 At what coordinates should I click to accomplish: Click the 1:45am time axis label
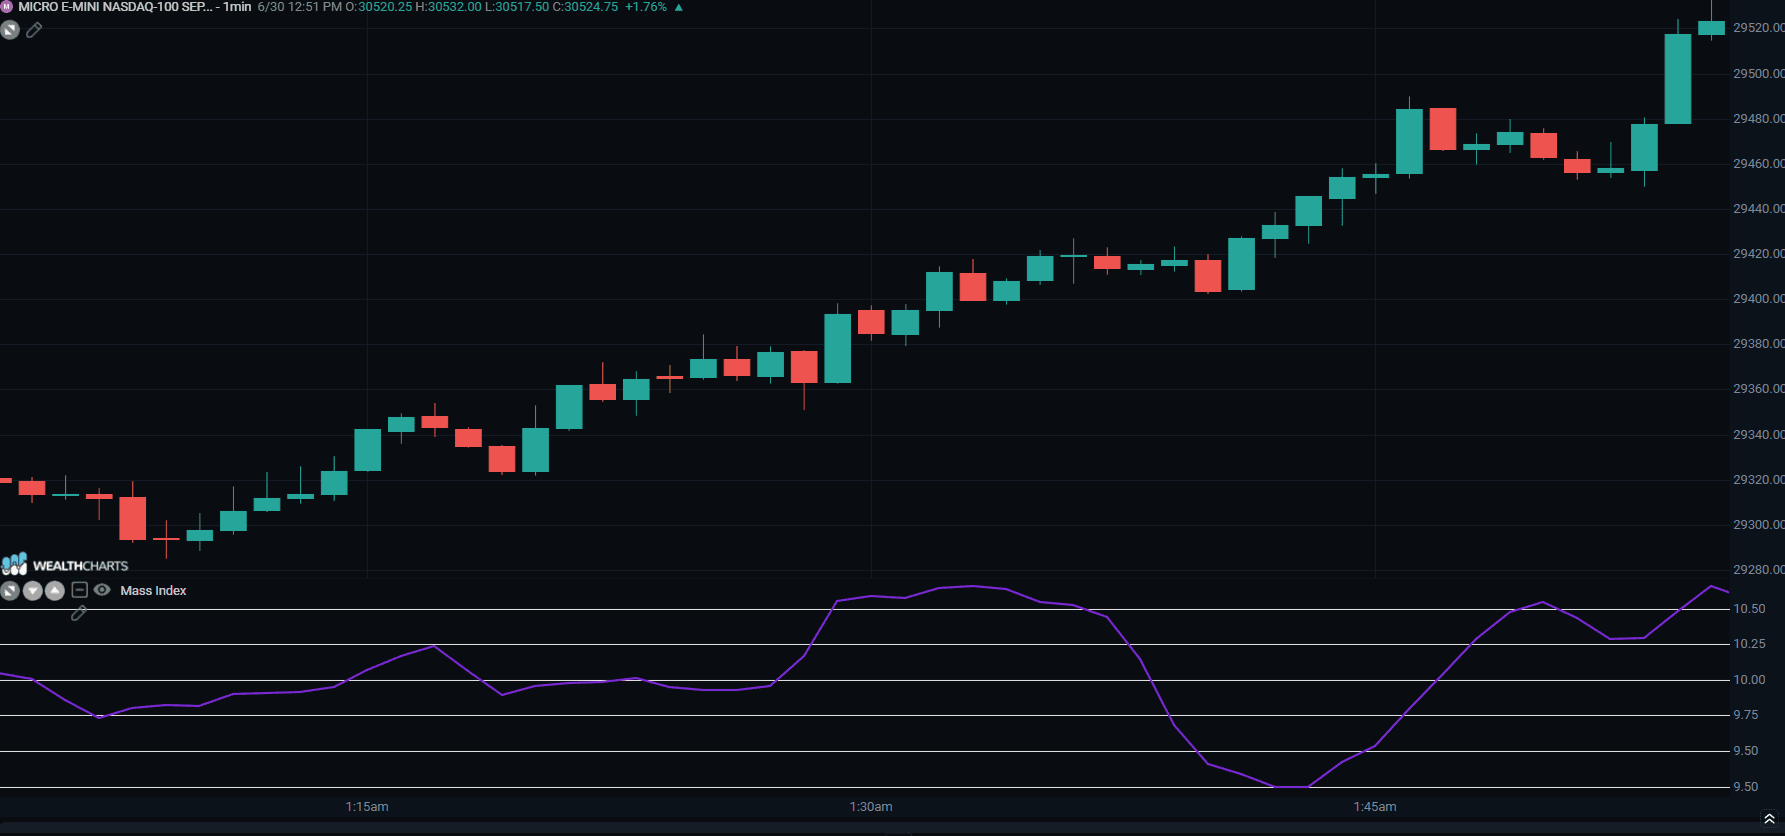tap(1375, 806)
